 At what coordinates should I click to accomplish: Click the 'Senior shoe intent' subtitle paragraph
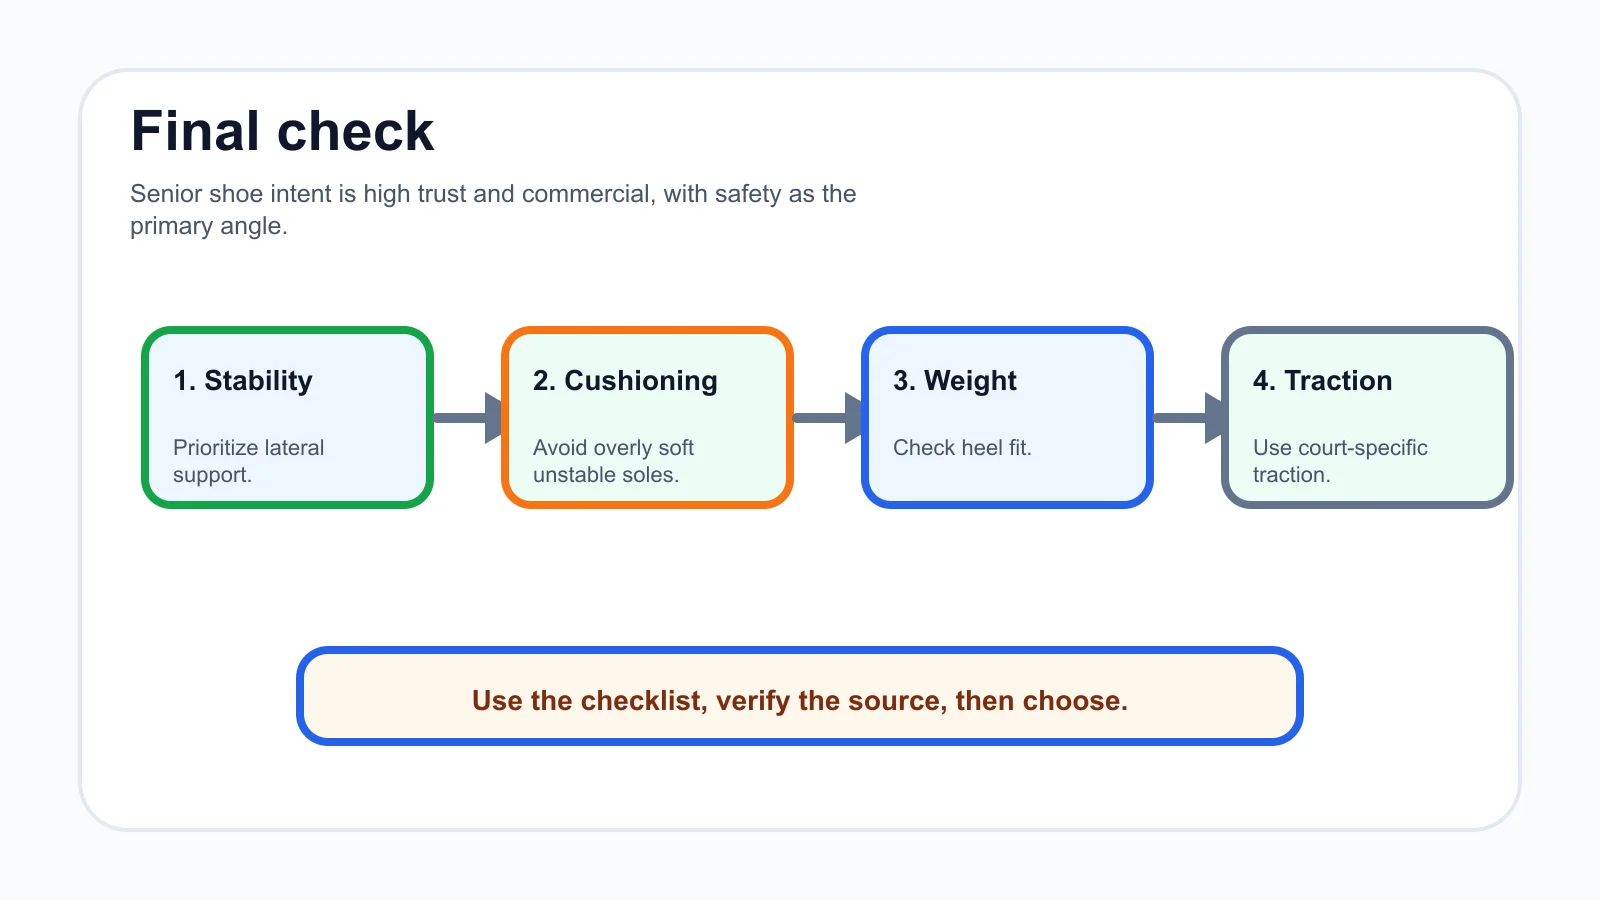493,209
